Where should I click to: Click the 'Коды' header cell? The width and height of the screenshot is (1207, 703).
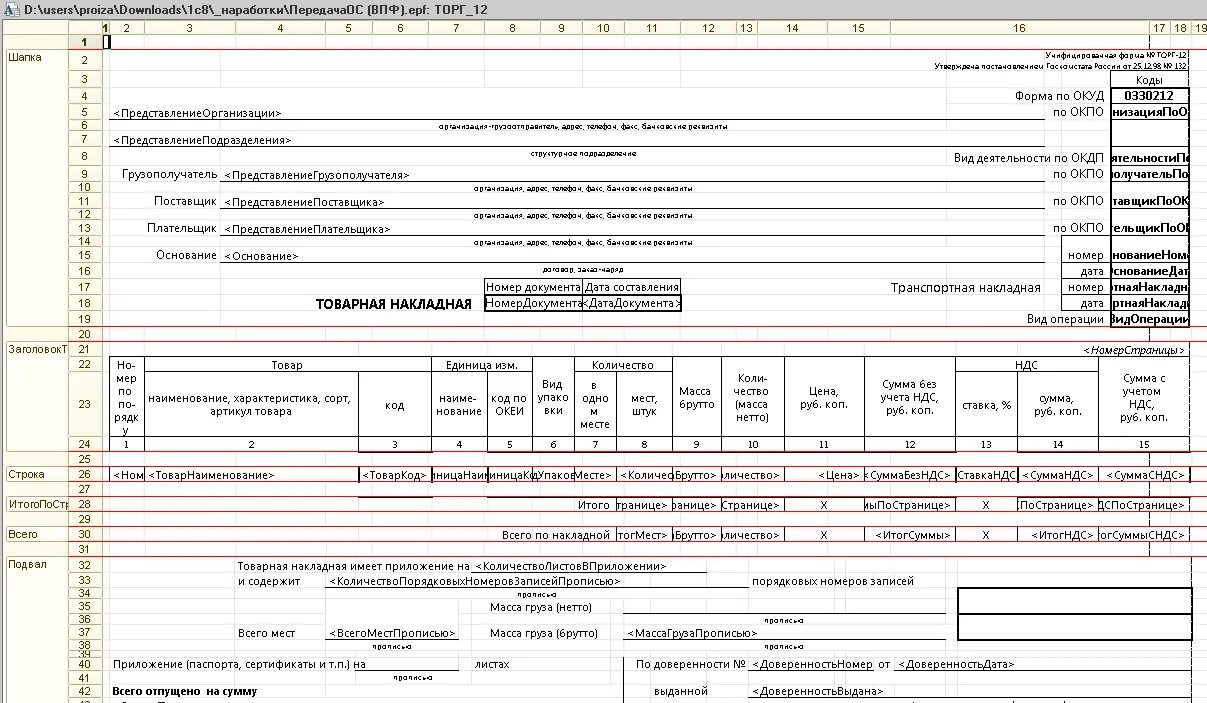pyautogui.click(x=1150, y=80)
